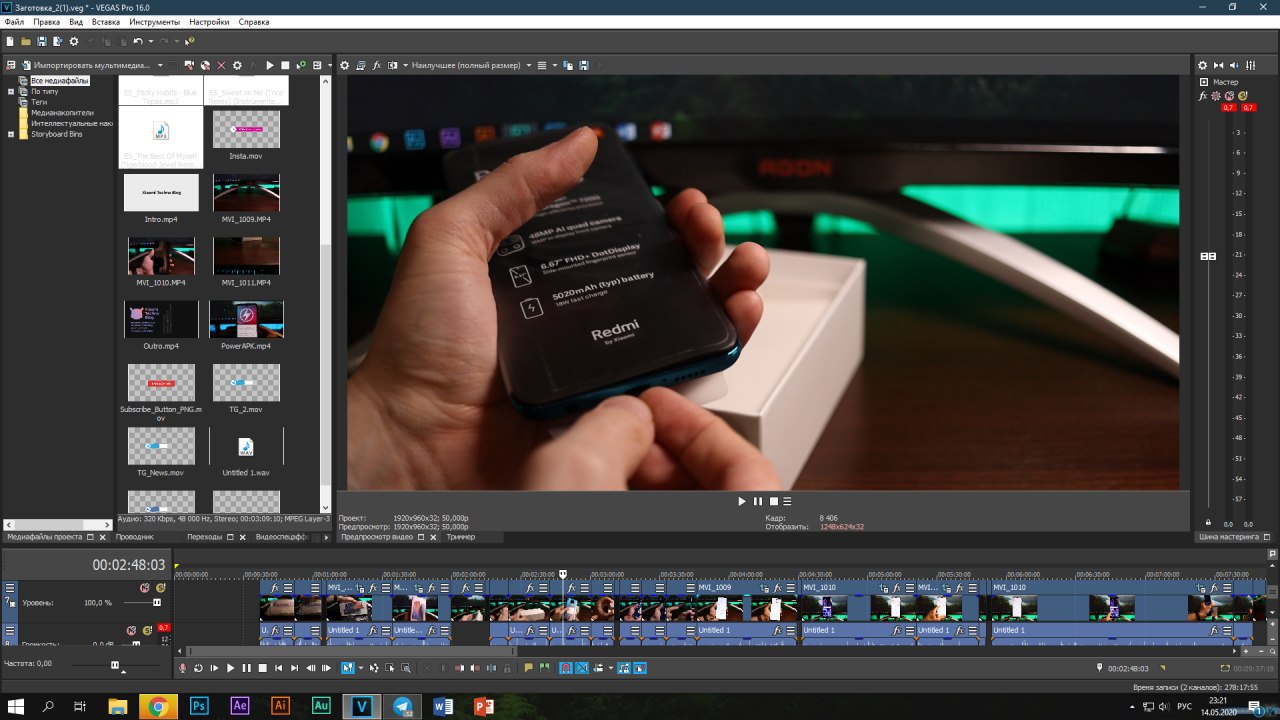Open the Вставка menu
Screen dimensions: 1280x720
tap(105, 22)
